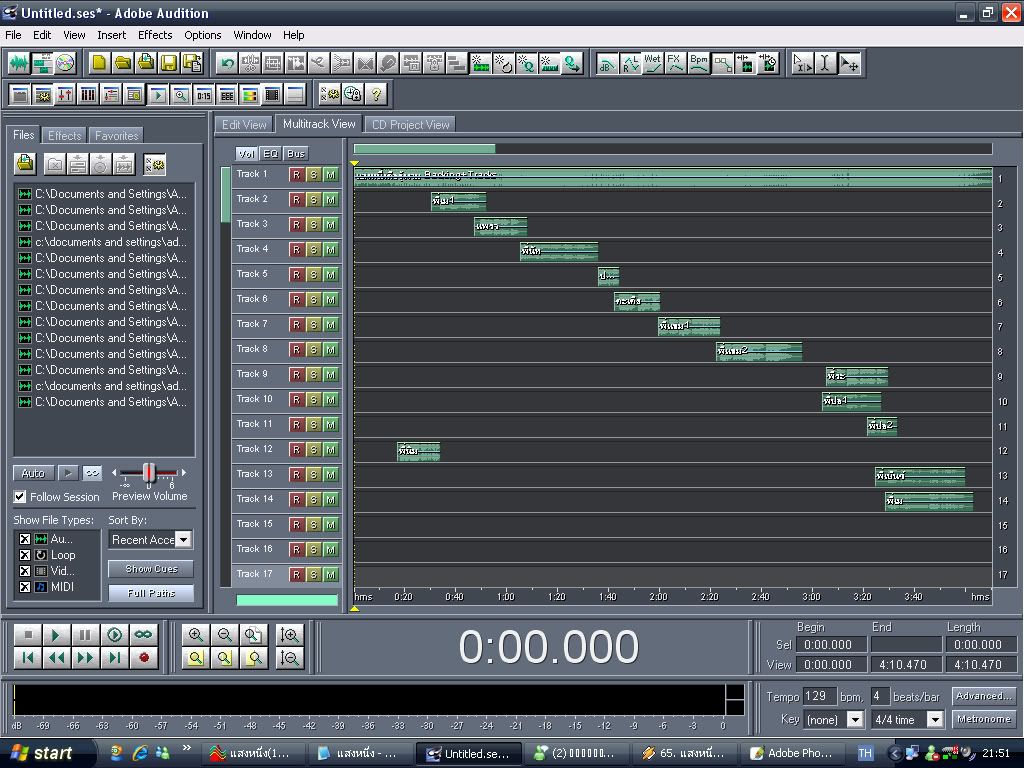Toggle the Loop file type checkbox

[x=25, y=555]
